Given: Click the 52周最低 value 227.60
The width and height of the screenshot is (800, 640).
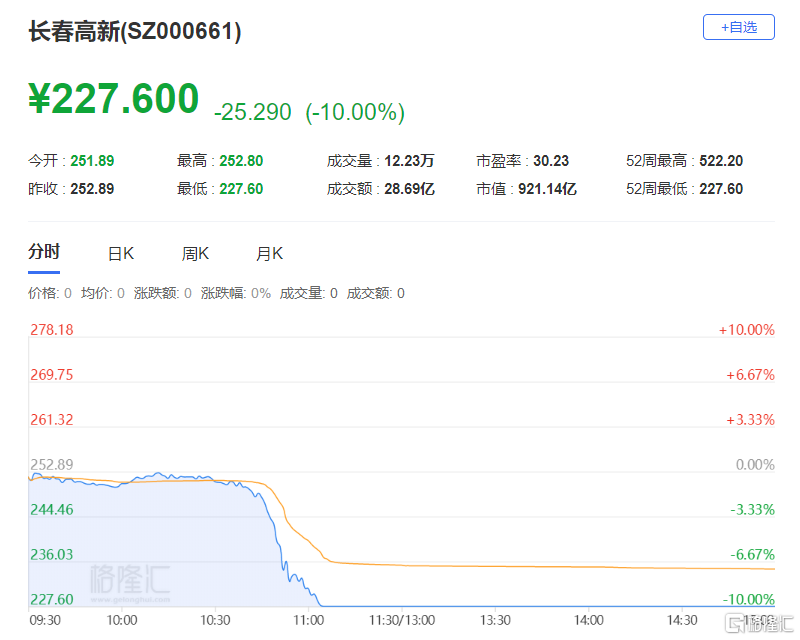Looking at the screenshot, I should 721,189.
